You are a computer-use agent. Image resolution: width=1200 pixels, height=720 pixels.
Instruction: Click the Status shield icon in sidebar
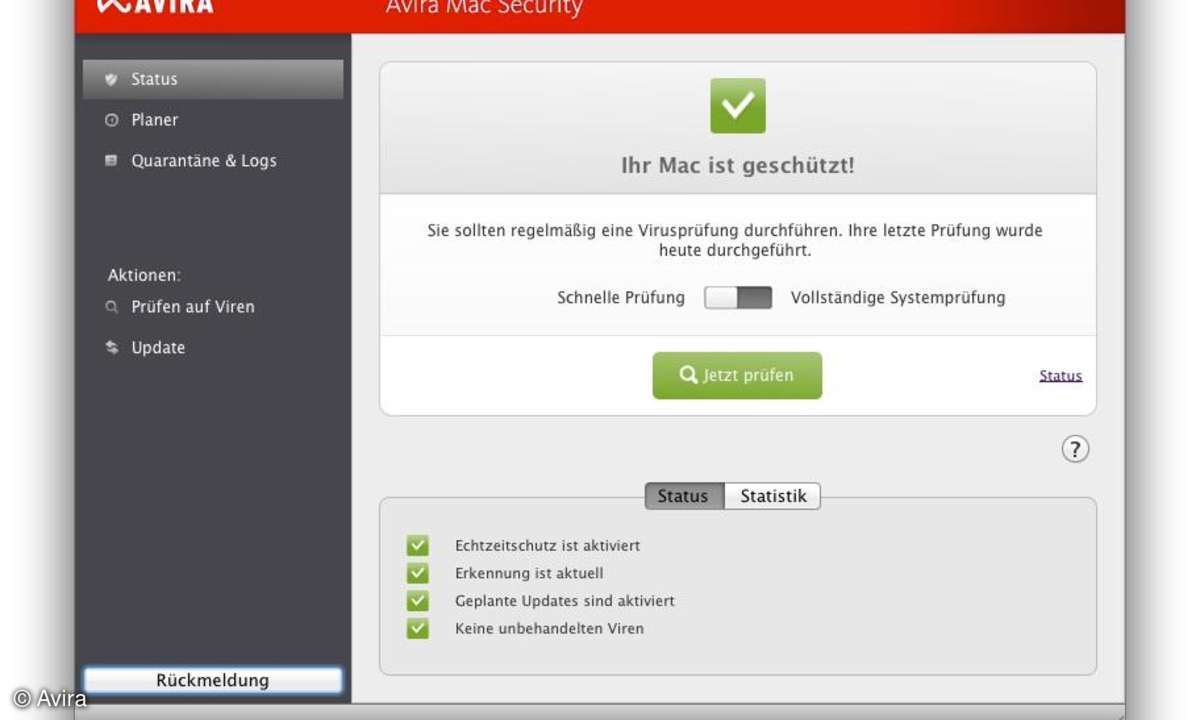(x=111, y=79)
